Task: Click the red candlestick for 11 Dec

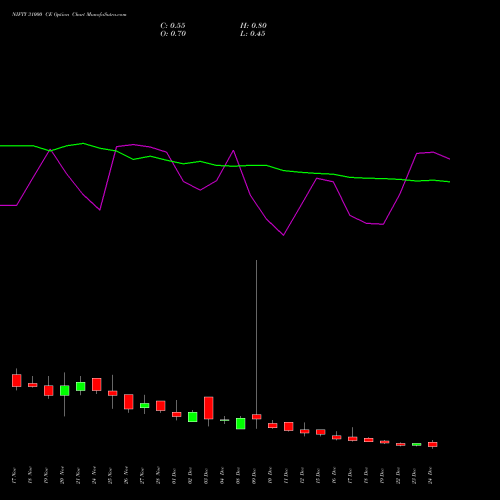Action: coord(289,426)
